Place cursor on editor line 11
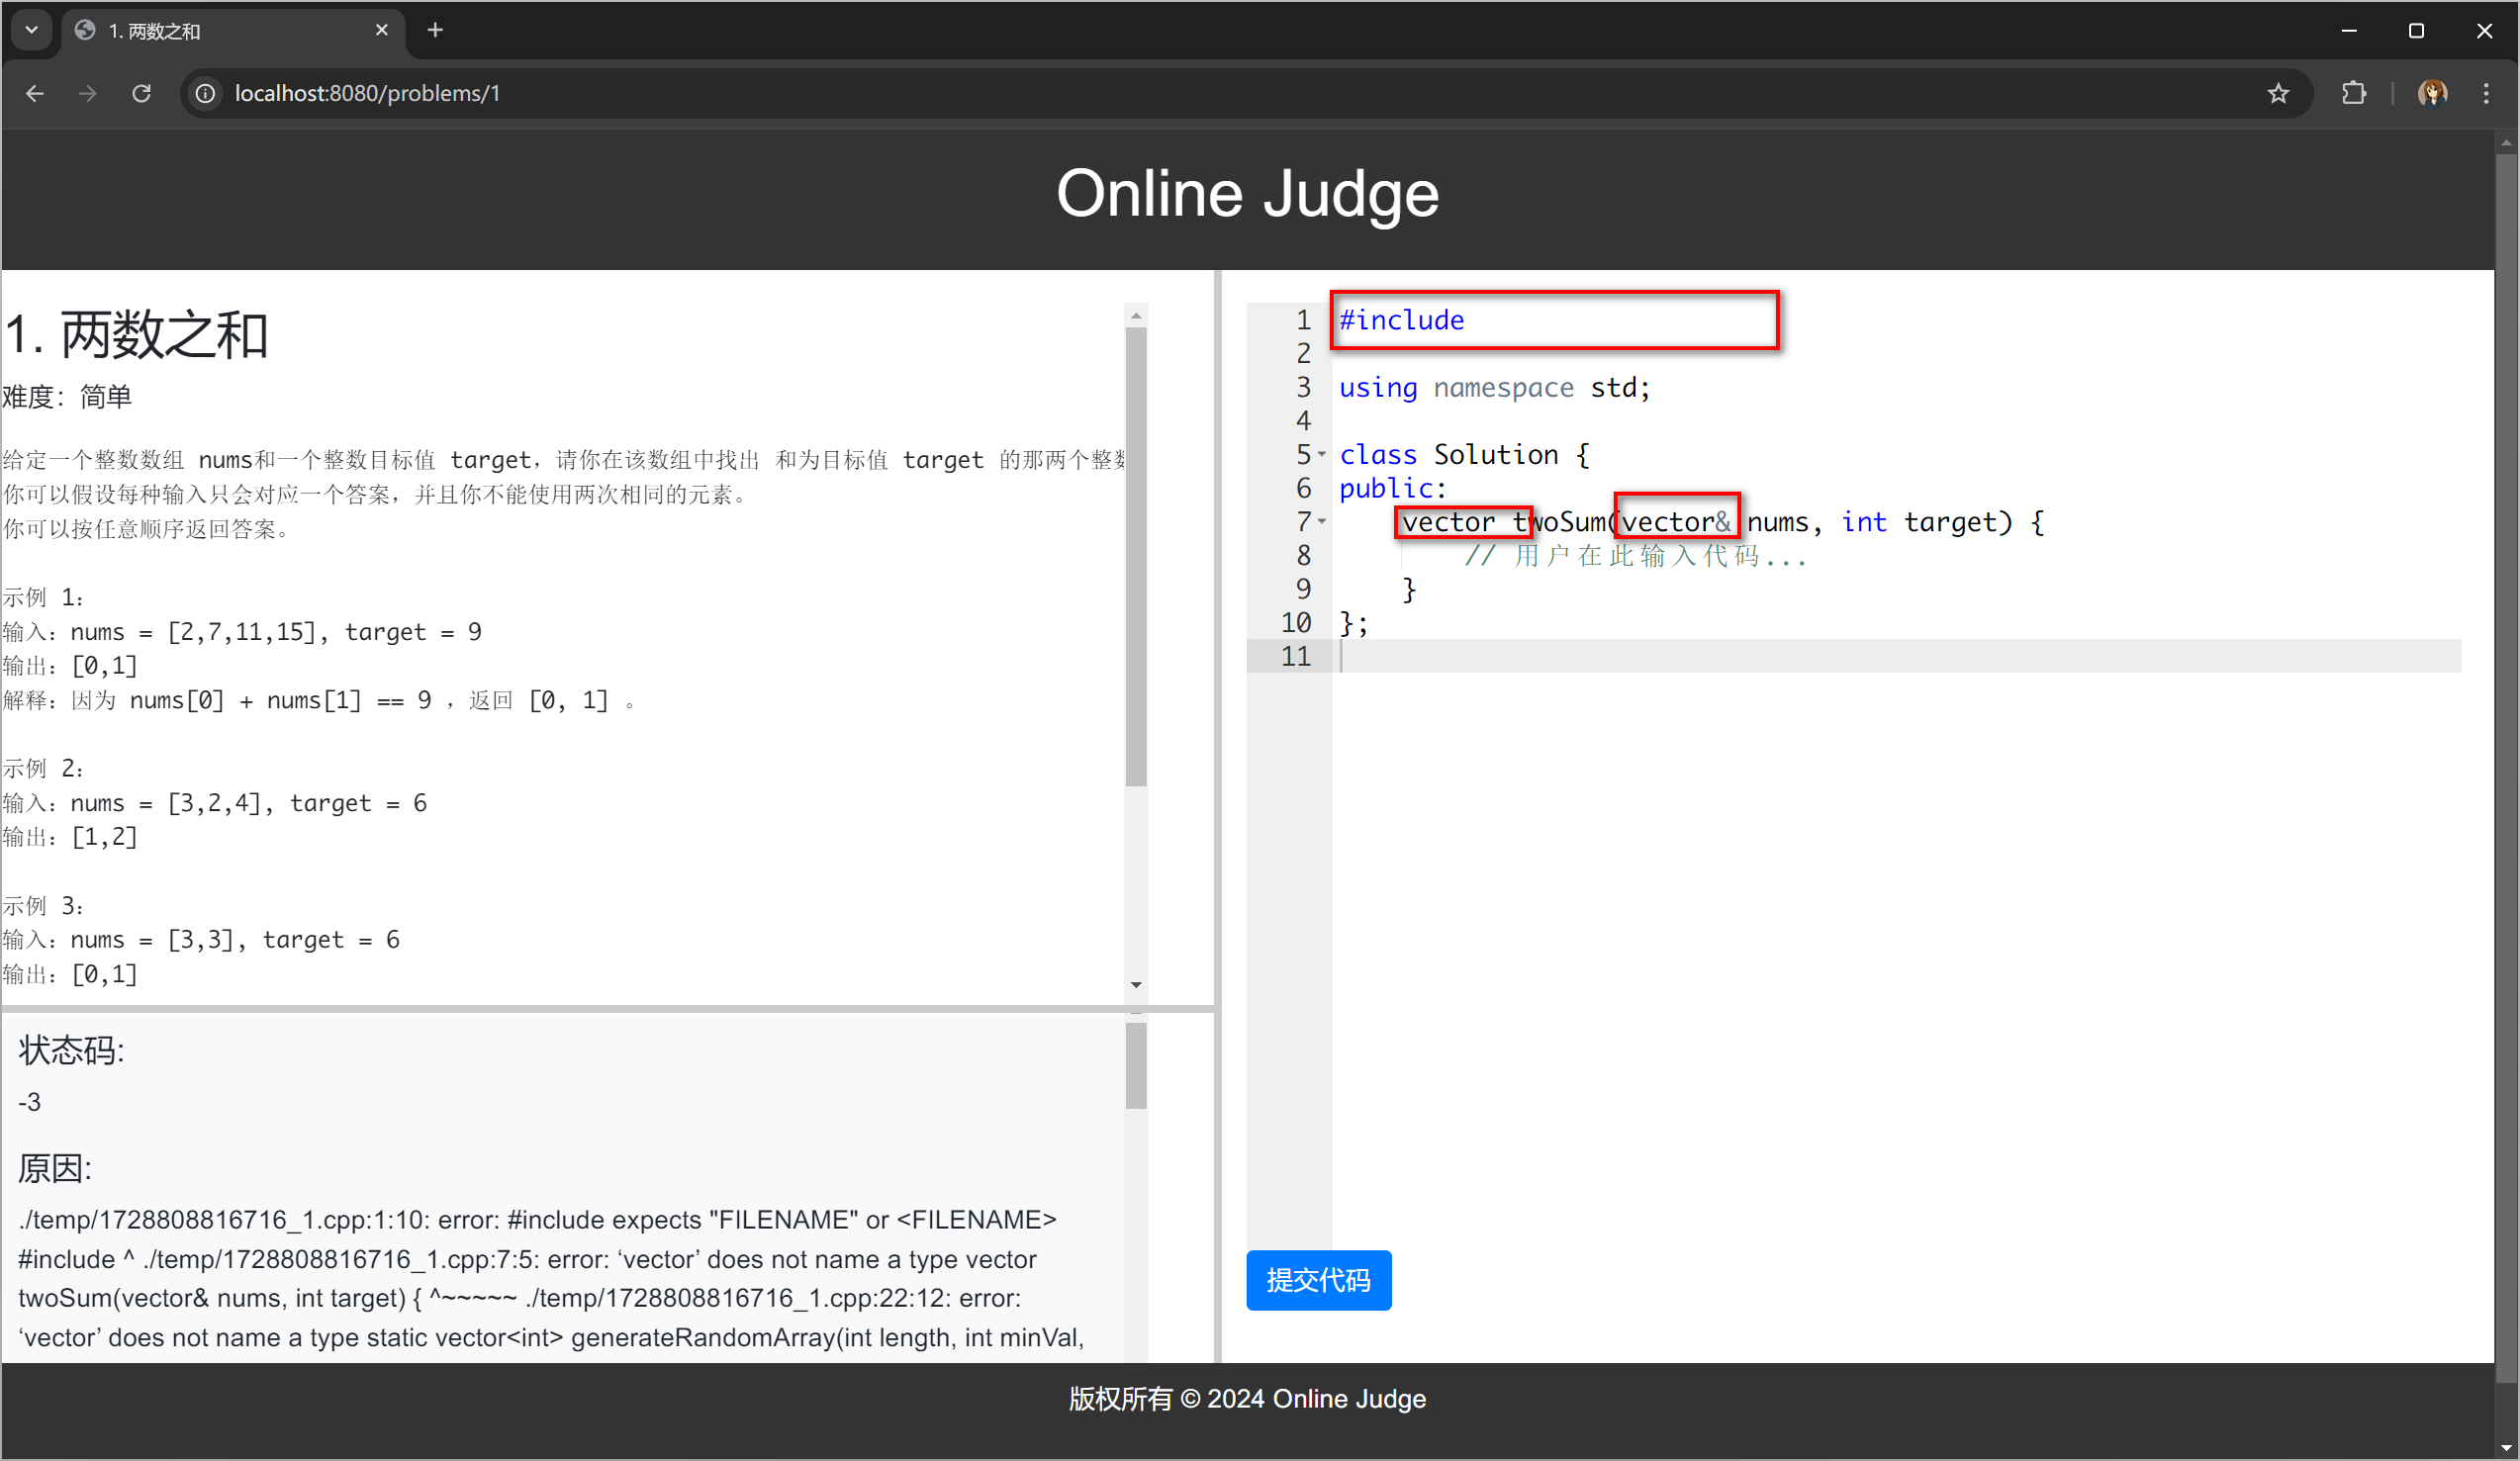The image size is (2520, 1461). click(1800, 657)
